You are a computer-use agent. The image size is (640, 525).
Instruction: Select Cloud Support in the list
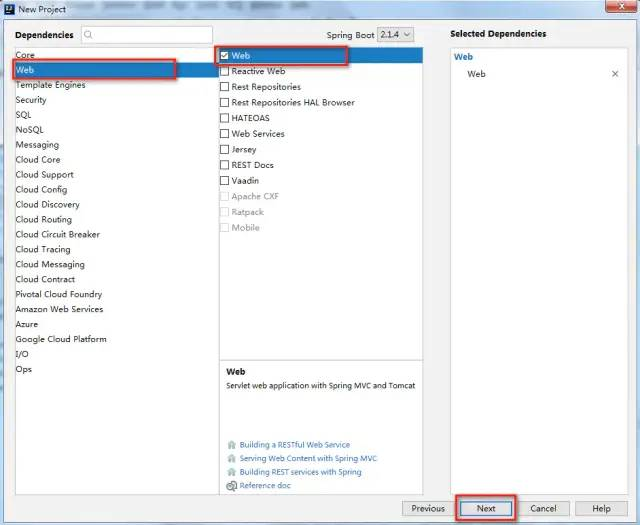[x=116, y=175]
